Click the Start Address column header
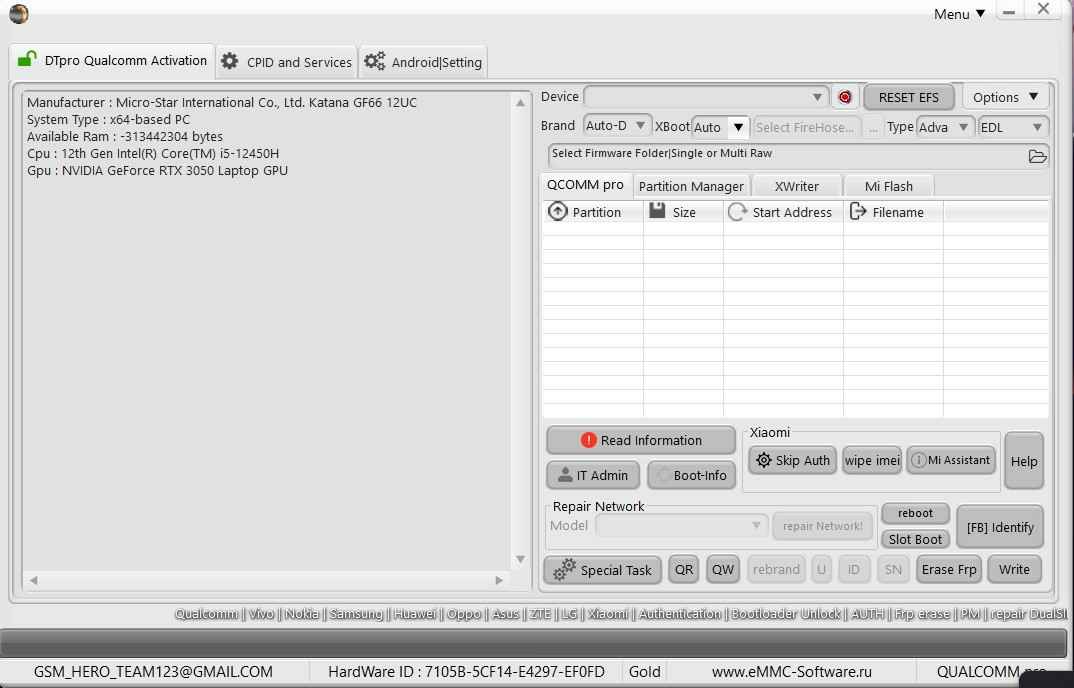 tap(783, 212)
